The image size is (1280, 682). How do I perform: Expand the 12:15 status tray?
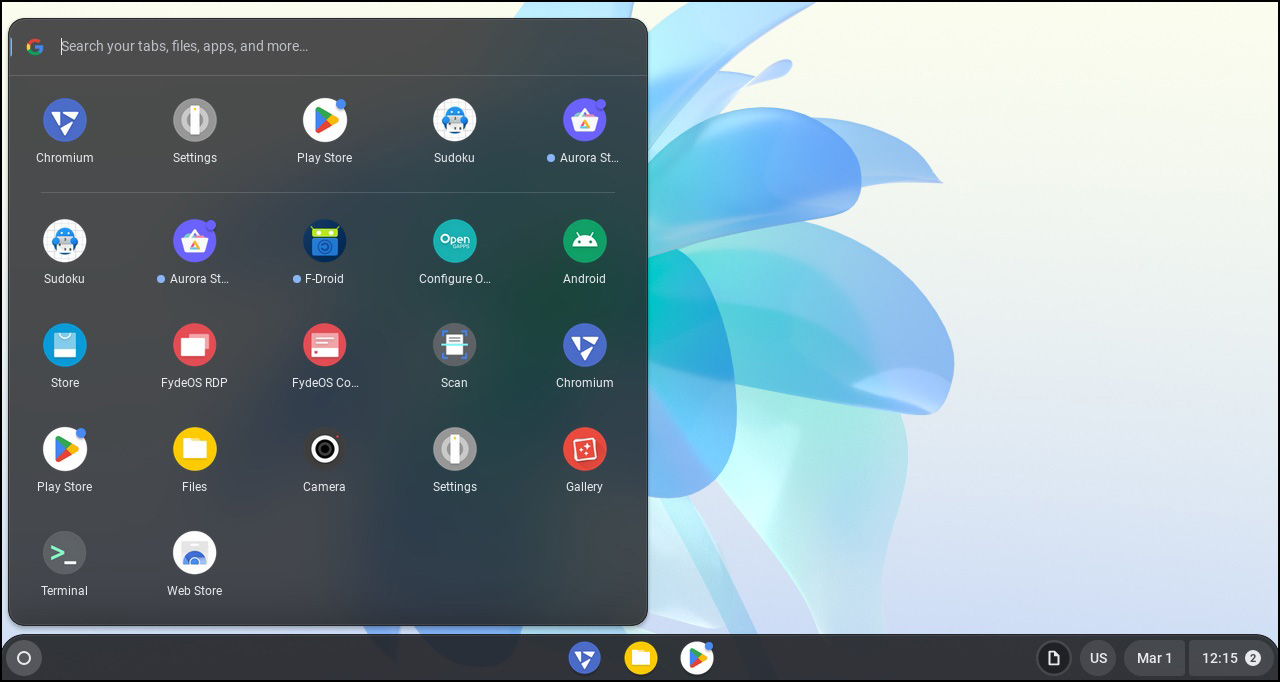(1231, 658)
